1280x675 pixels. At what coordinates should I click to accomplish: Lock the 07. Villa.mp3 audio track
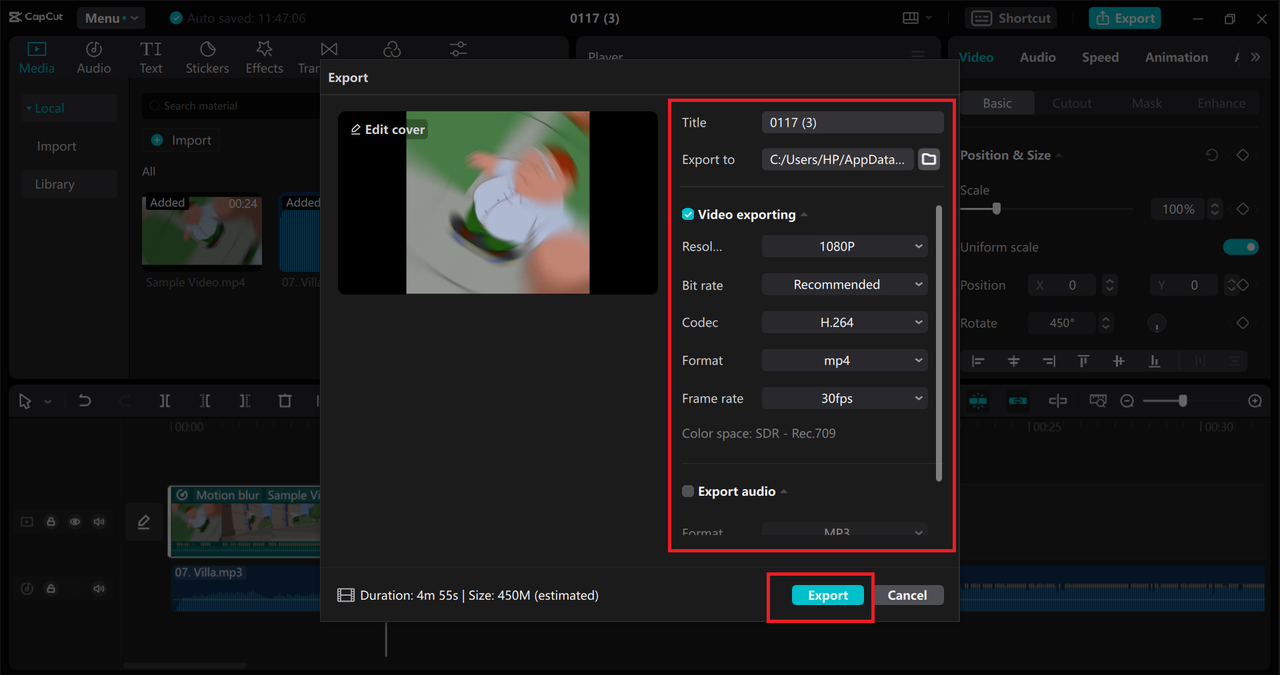click(x=51, y=589)
